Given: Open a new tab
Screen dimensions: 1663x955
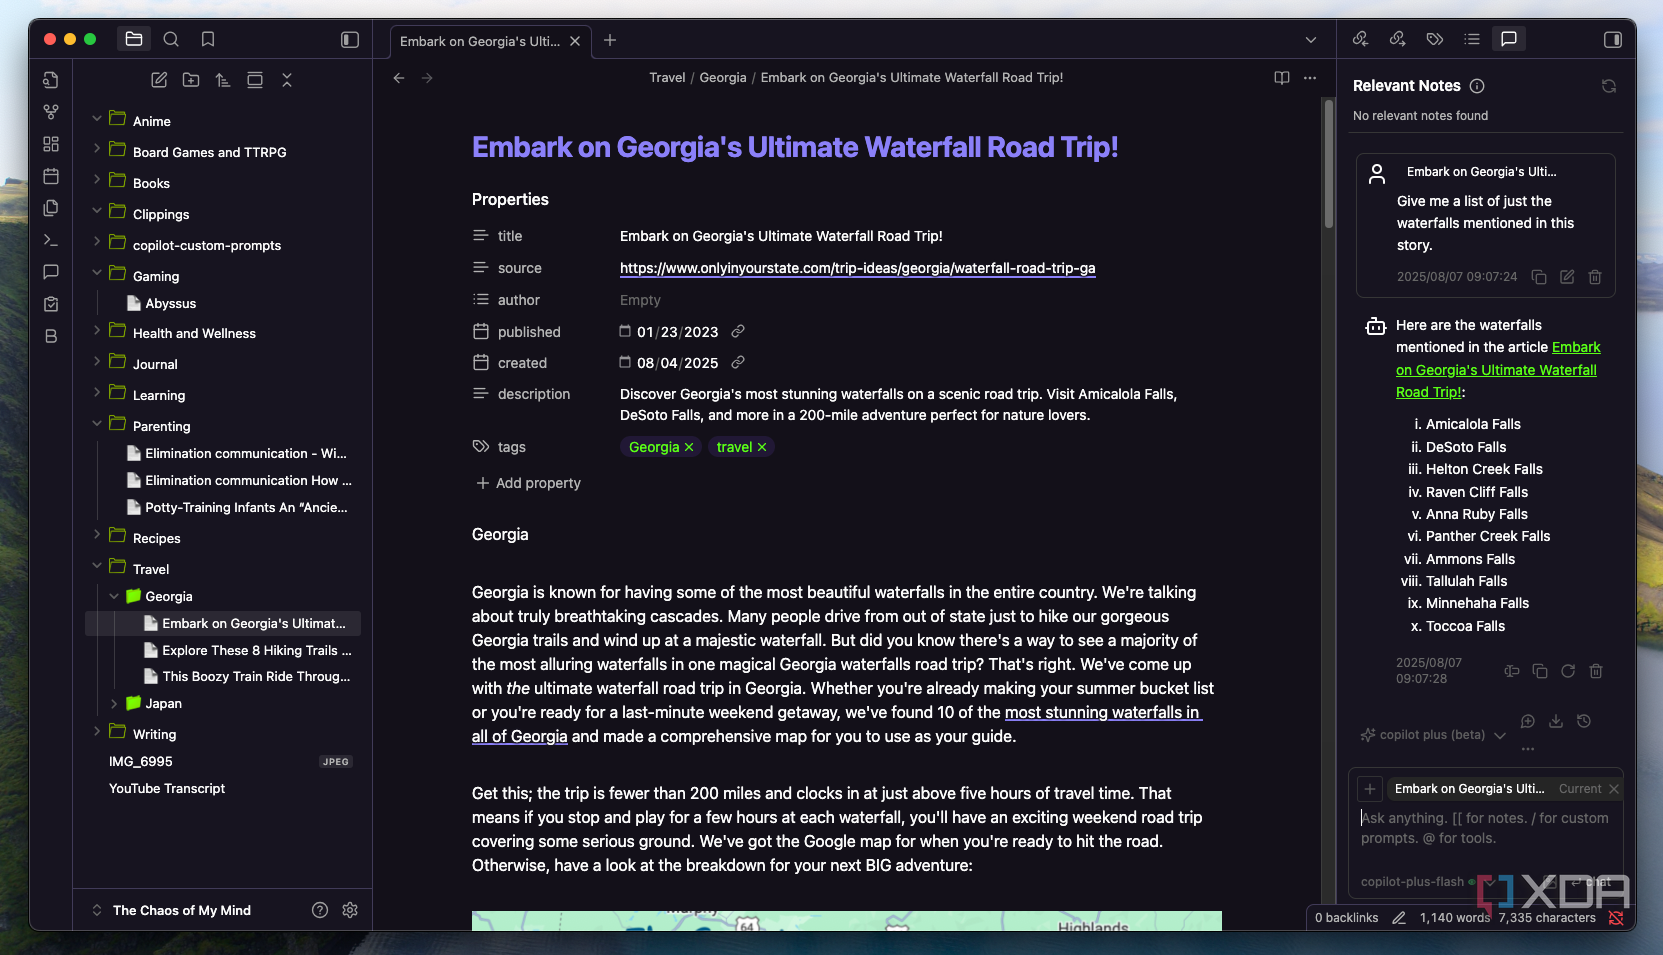Looking at the screenshot, I should point(610,40).
